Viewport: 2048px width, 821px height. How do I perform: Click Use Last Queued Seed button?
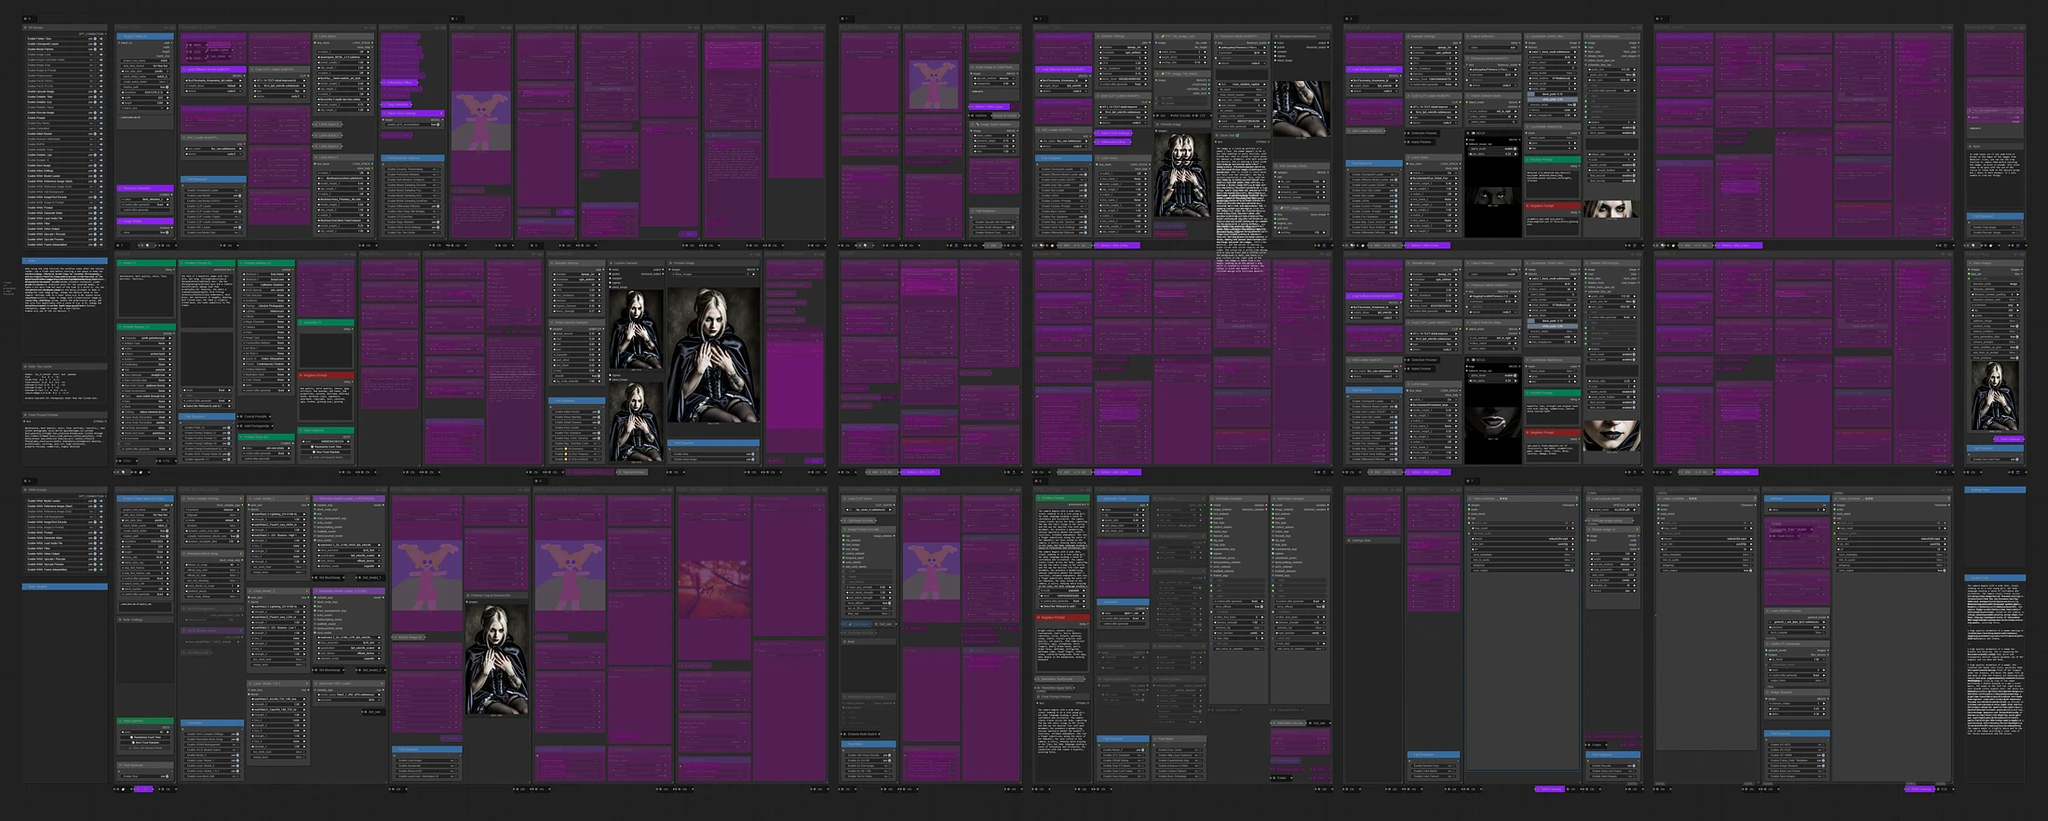326,457
